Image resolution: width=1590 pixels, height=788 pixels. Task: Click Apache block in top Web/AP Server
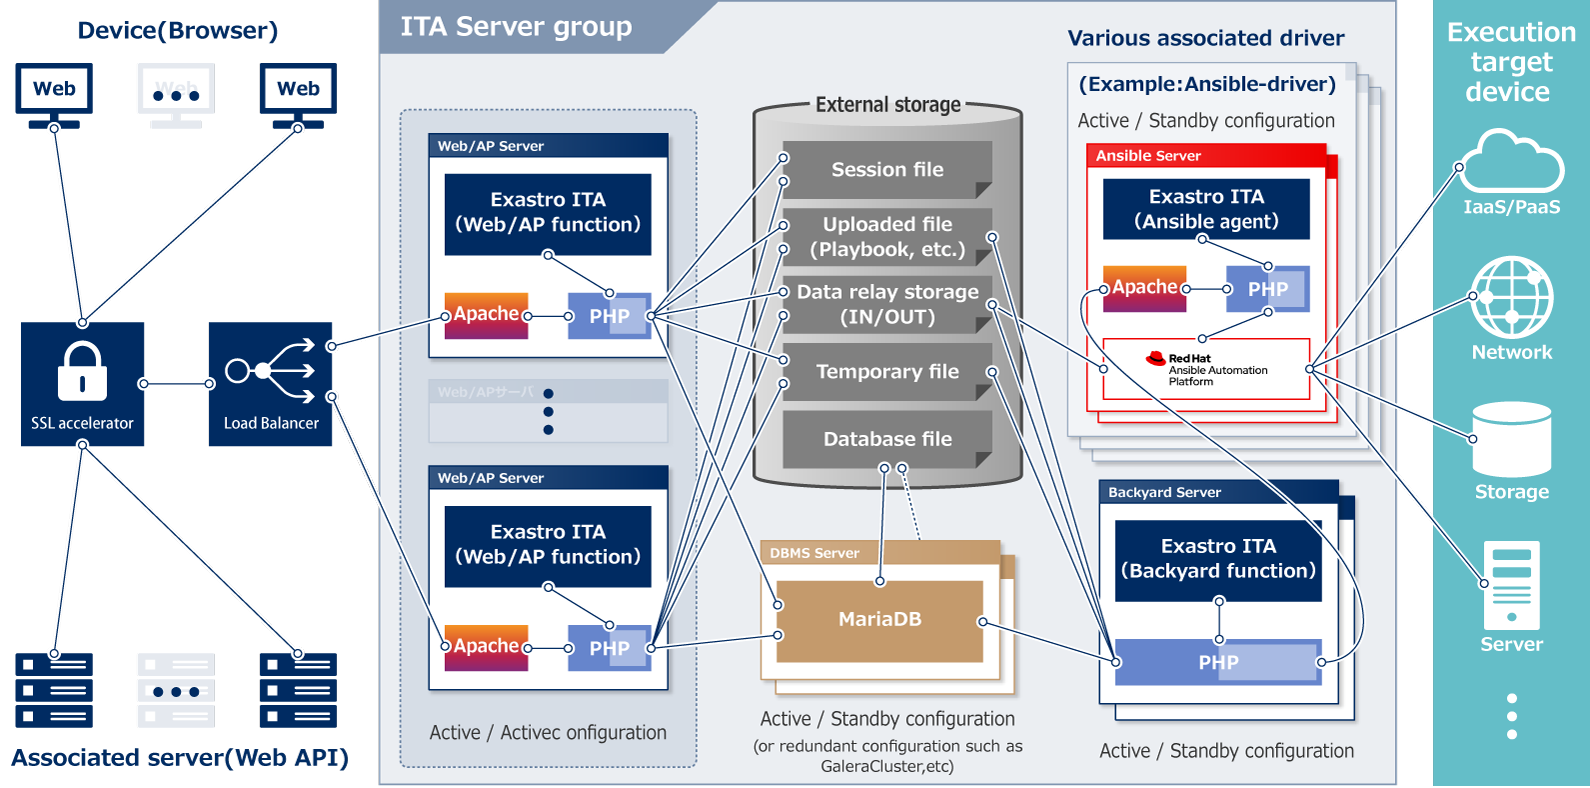coord(486,316)
